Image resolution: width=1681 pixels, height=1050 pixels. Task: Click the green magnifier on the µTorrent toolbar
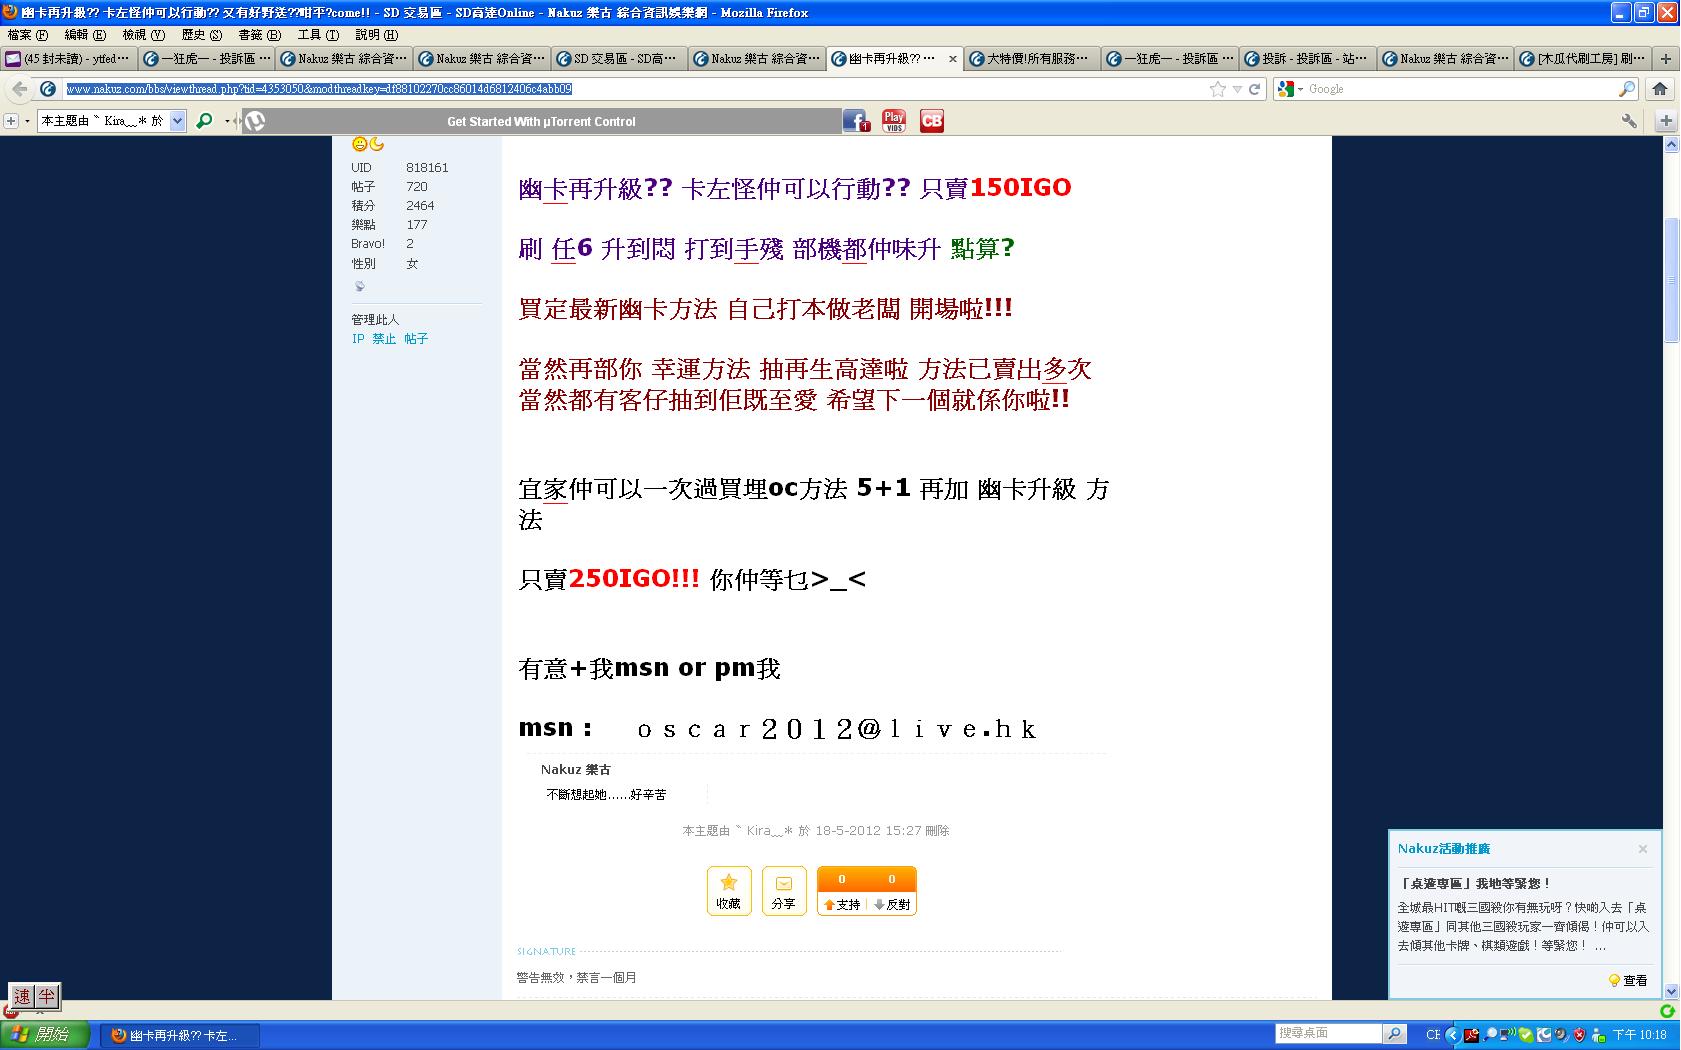[205, 121]
